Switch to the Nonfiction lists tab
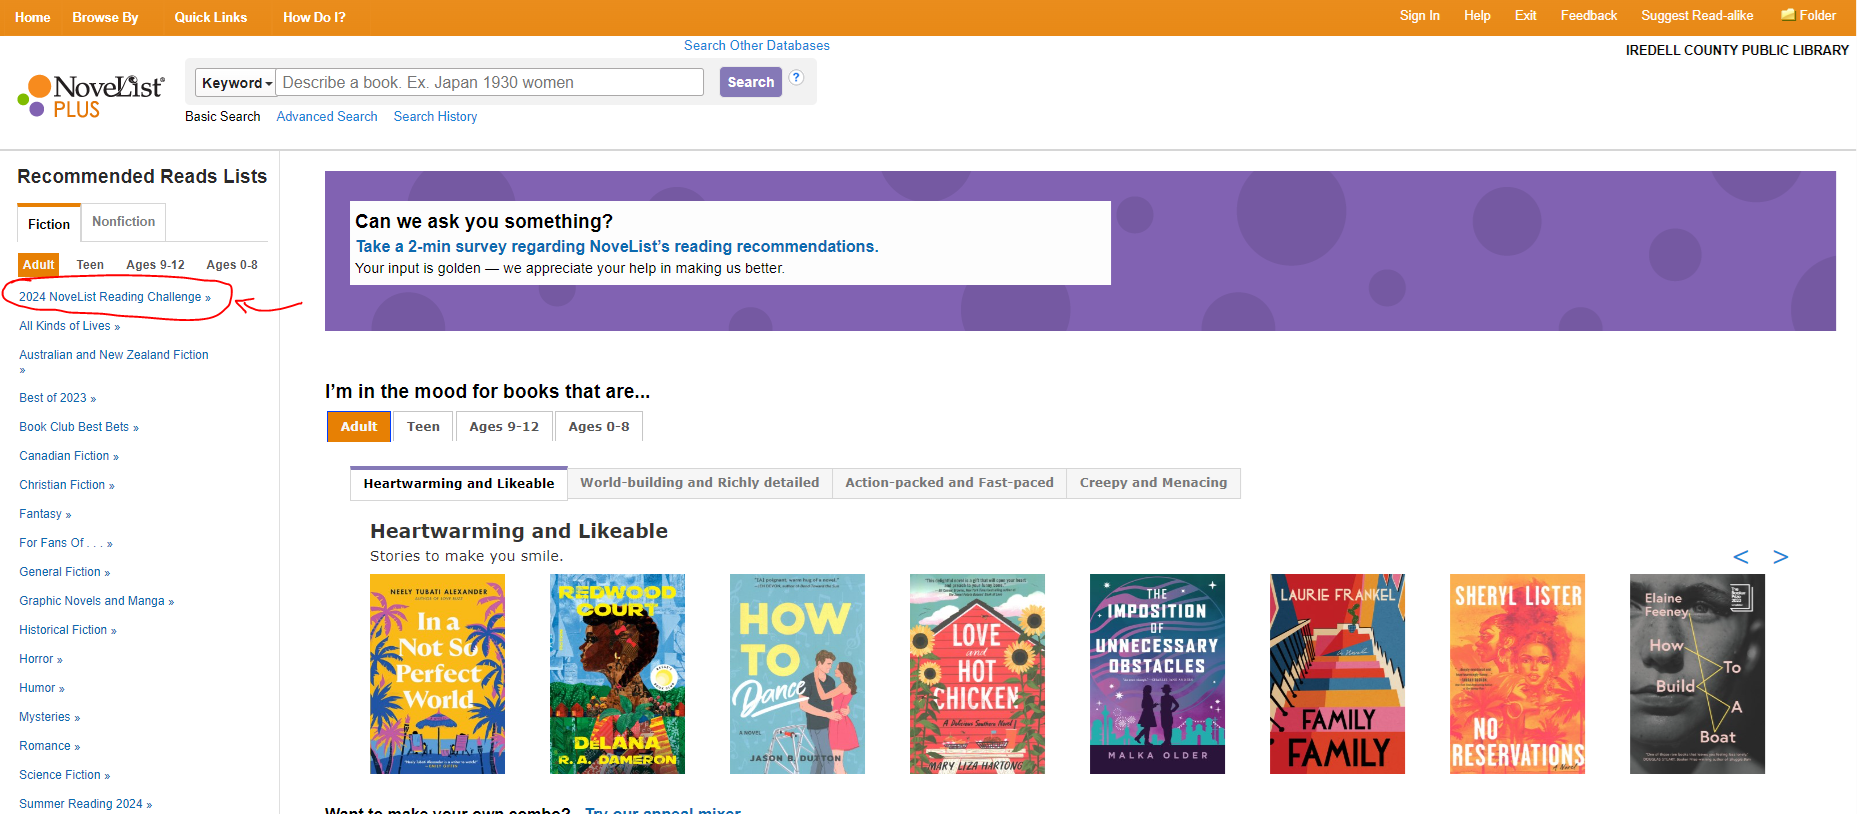The image size is (1857, 814). [124, 221]
